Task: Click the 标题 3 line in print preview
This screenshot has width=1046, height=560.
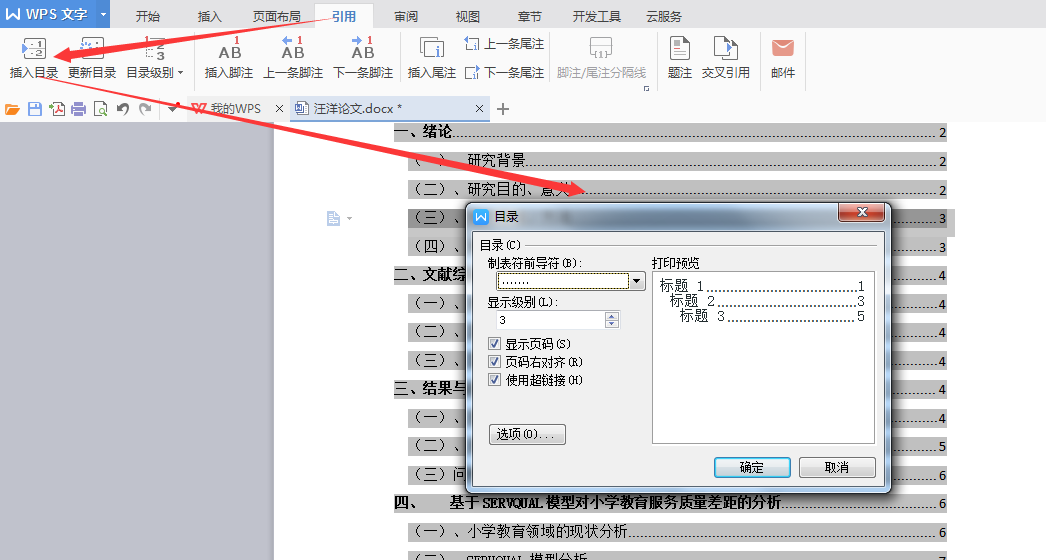Action: click(x=772, y=316)
